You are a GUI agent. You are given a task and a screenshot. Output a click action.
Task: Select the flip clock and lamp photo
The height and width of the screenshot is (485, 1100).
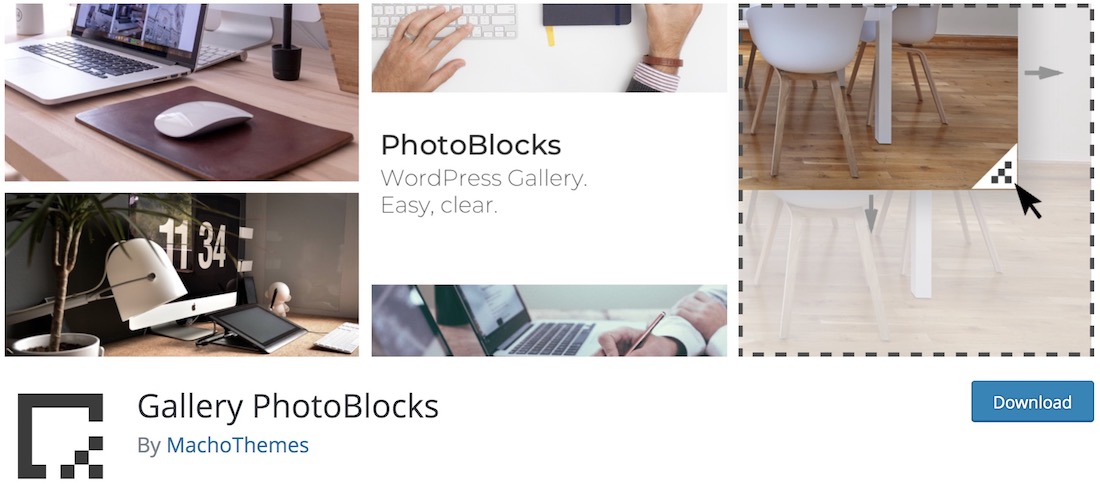[x=182, y=274]
